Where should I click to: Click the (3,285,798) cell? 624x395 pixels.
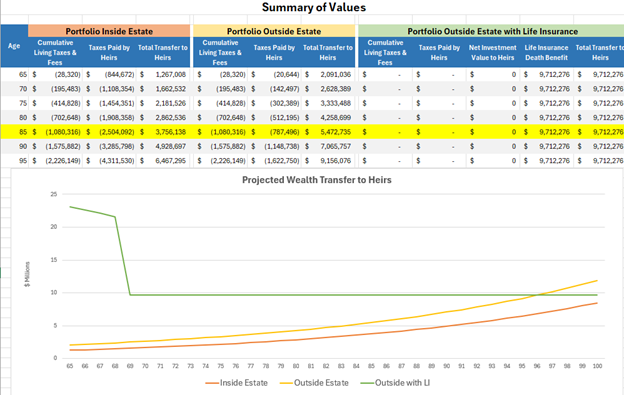[x=109, y=146]
